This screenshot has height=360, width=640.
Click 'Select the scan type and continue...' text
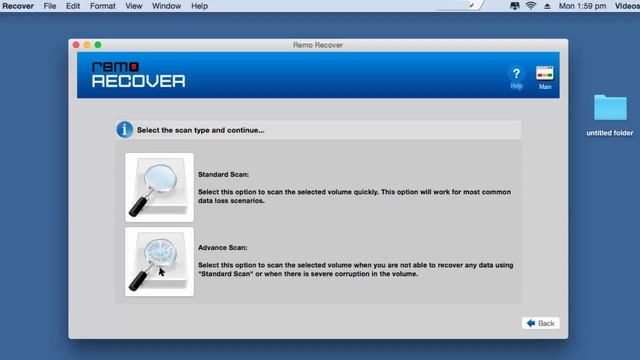click(x=200, y=130)
